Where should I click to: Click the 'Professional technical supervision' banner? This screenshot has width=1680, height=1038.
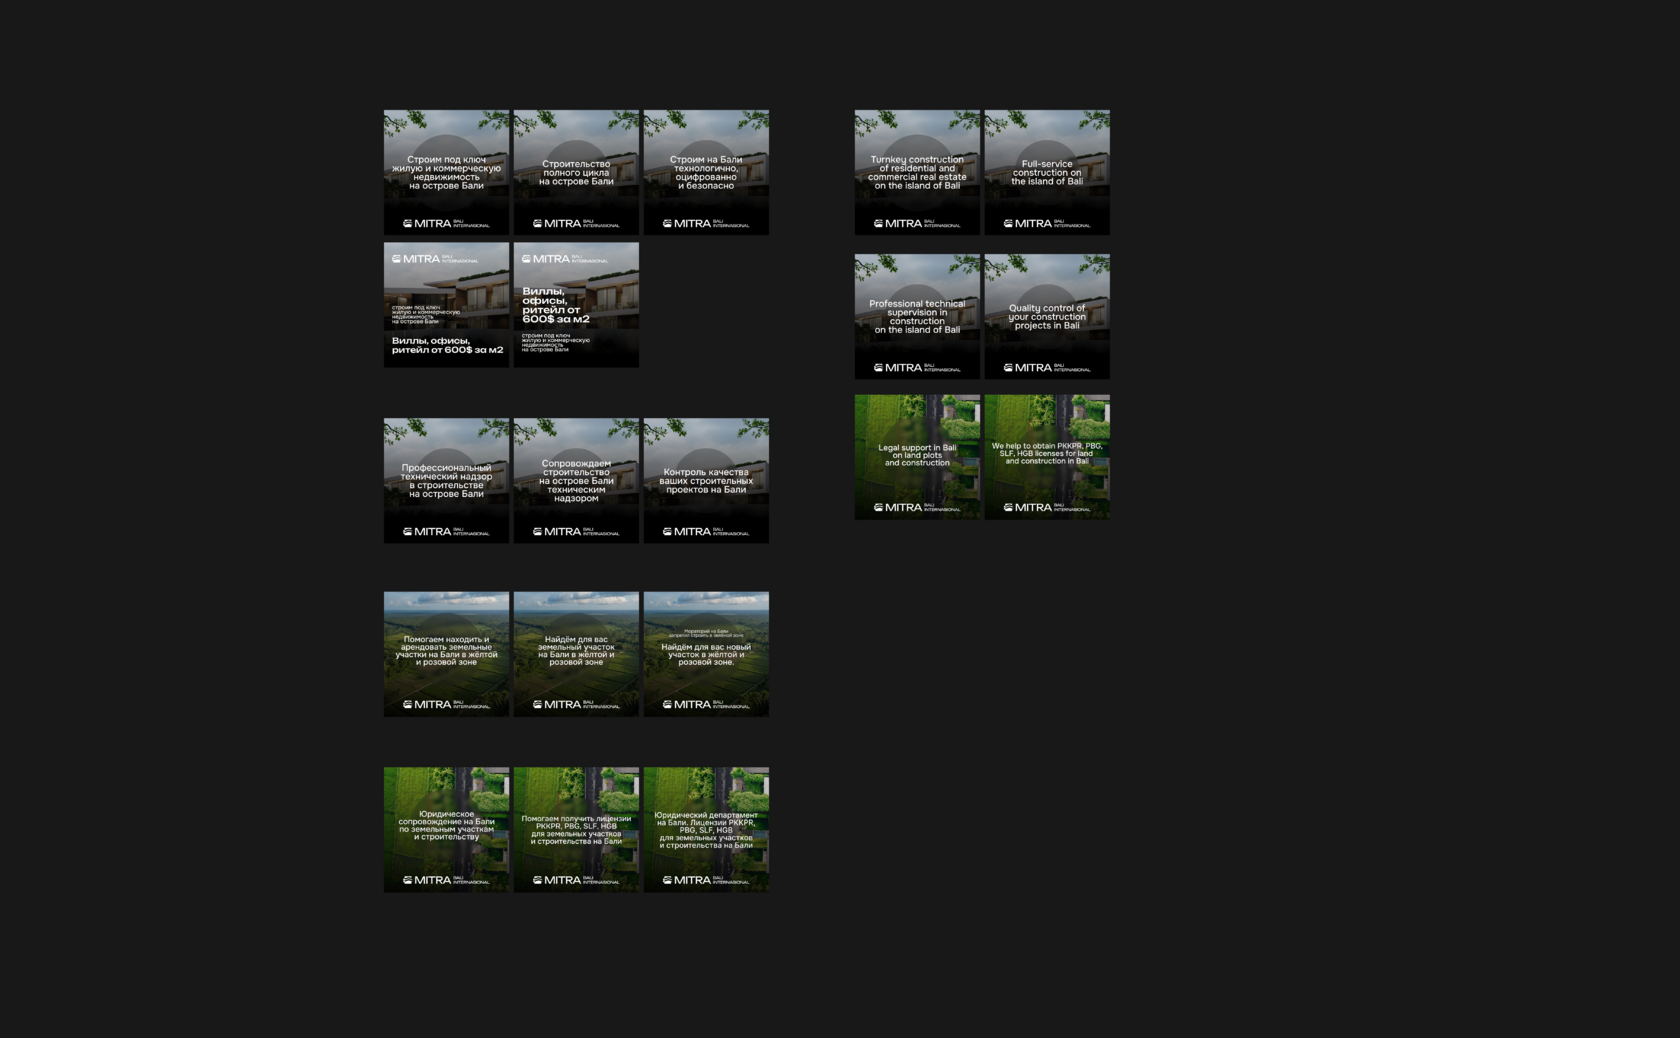tap(917, 317)
